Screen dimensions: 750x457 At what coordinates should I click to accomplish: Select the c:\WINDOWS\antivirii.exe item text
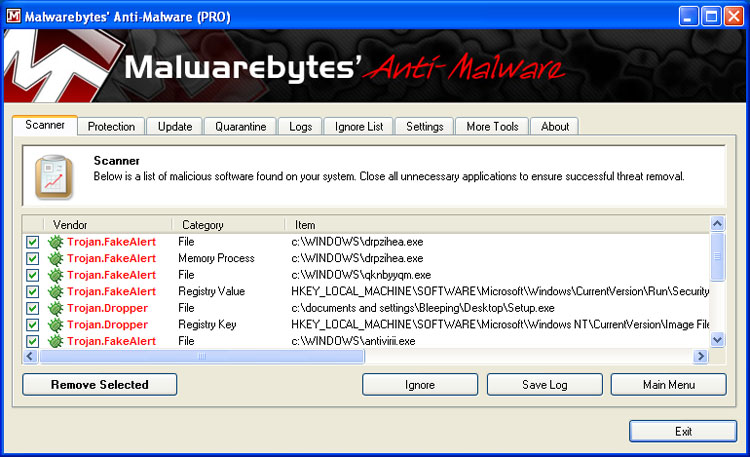353,341
